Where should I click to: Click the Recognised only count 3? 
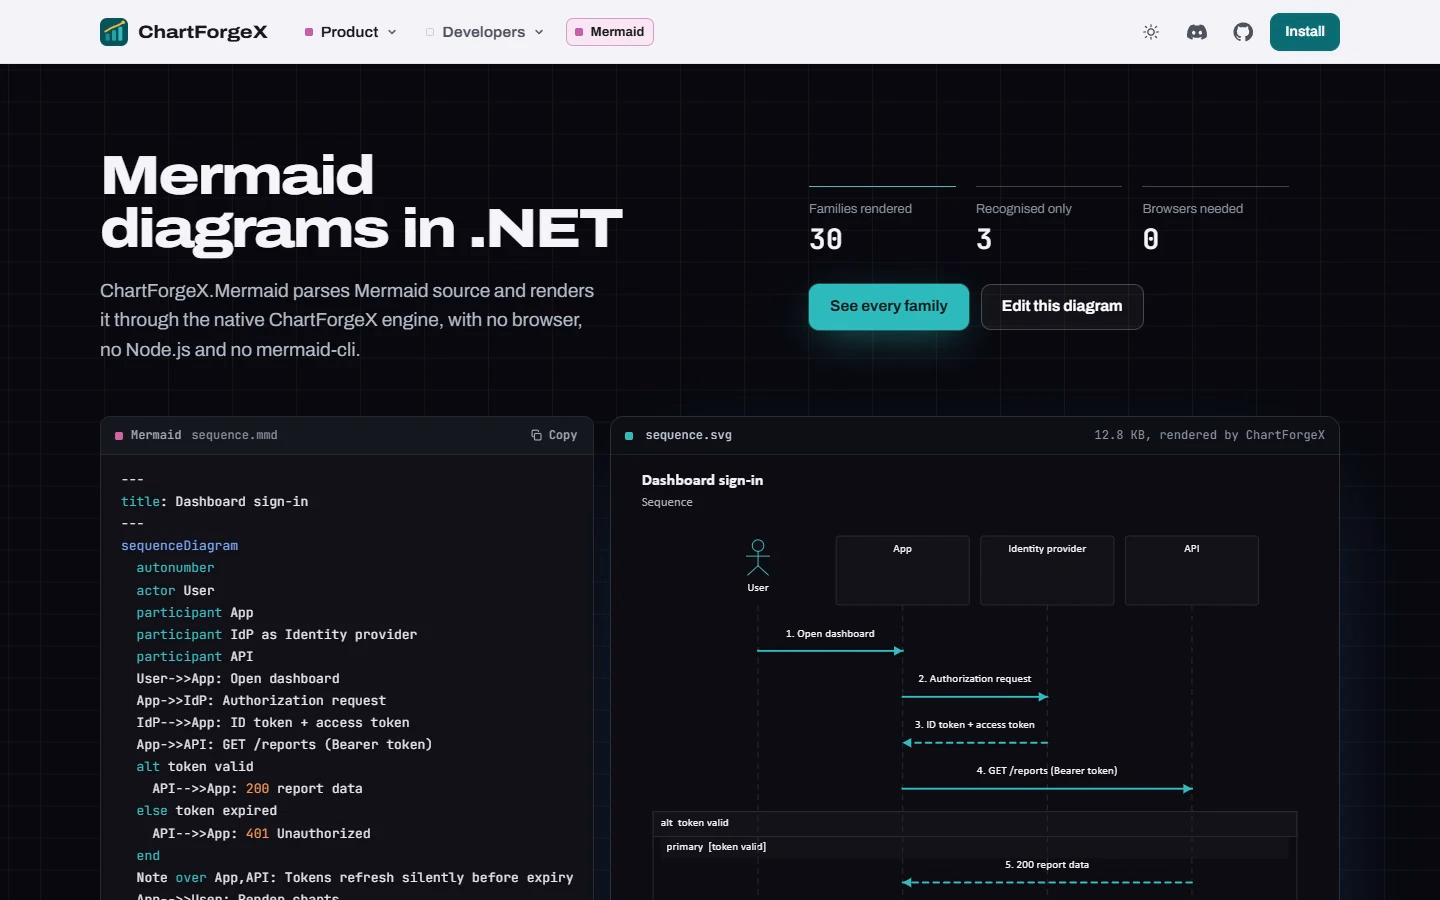[984, 240]
